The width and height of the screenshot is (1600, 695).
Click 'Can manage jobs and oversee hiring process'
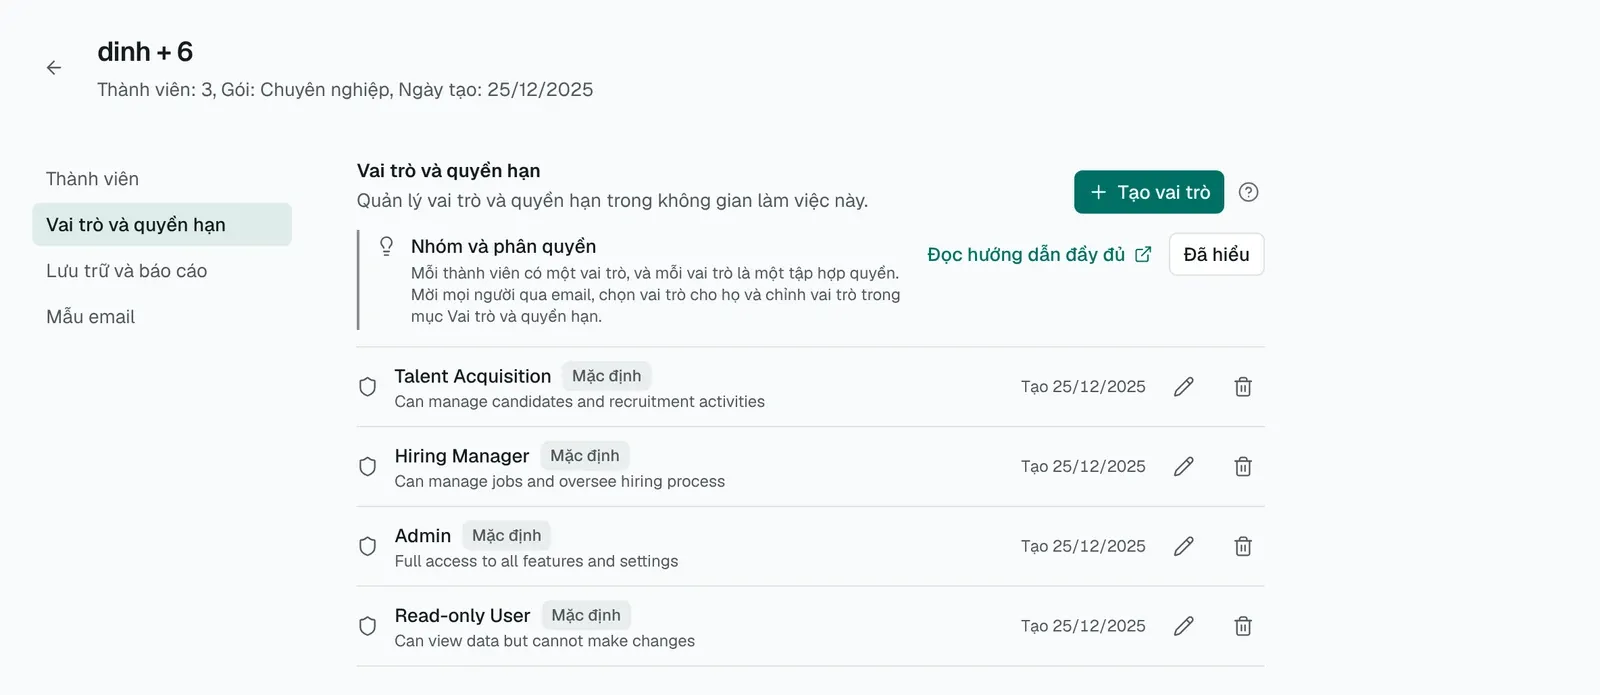[560, 482]
